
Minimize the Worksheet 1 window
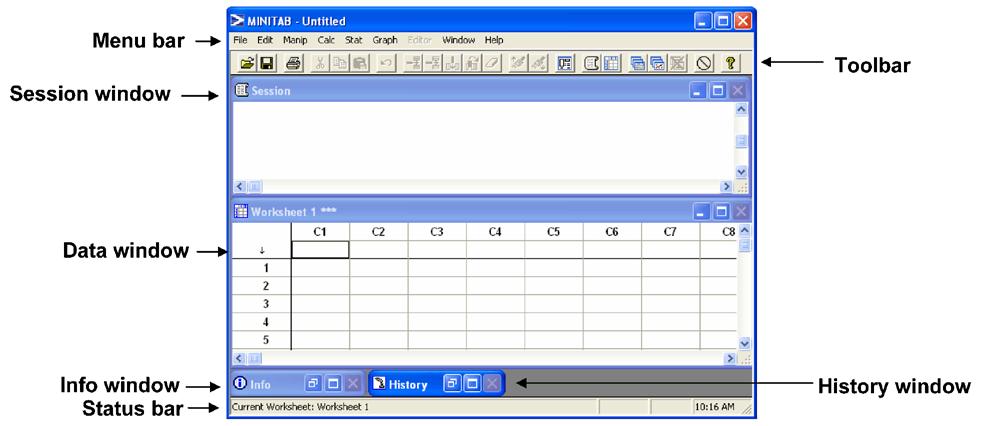pyautogui.click(x=702, y=212)
